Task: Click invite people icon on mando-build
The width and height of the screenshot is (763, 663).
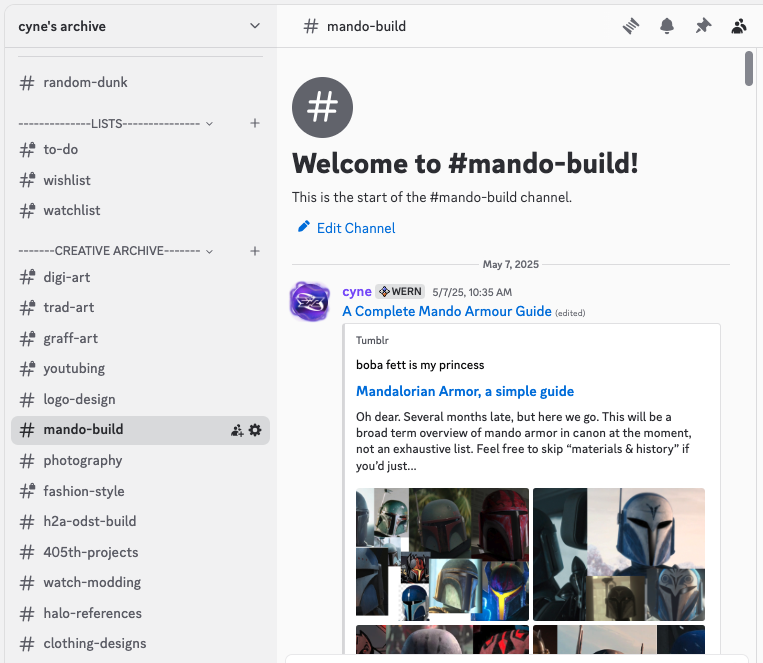Action: [237, 430]
